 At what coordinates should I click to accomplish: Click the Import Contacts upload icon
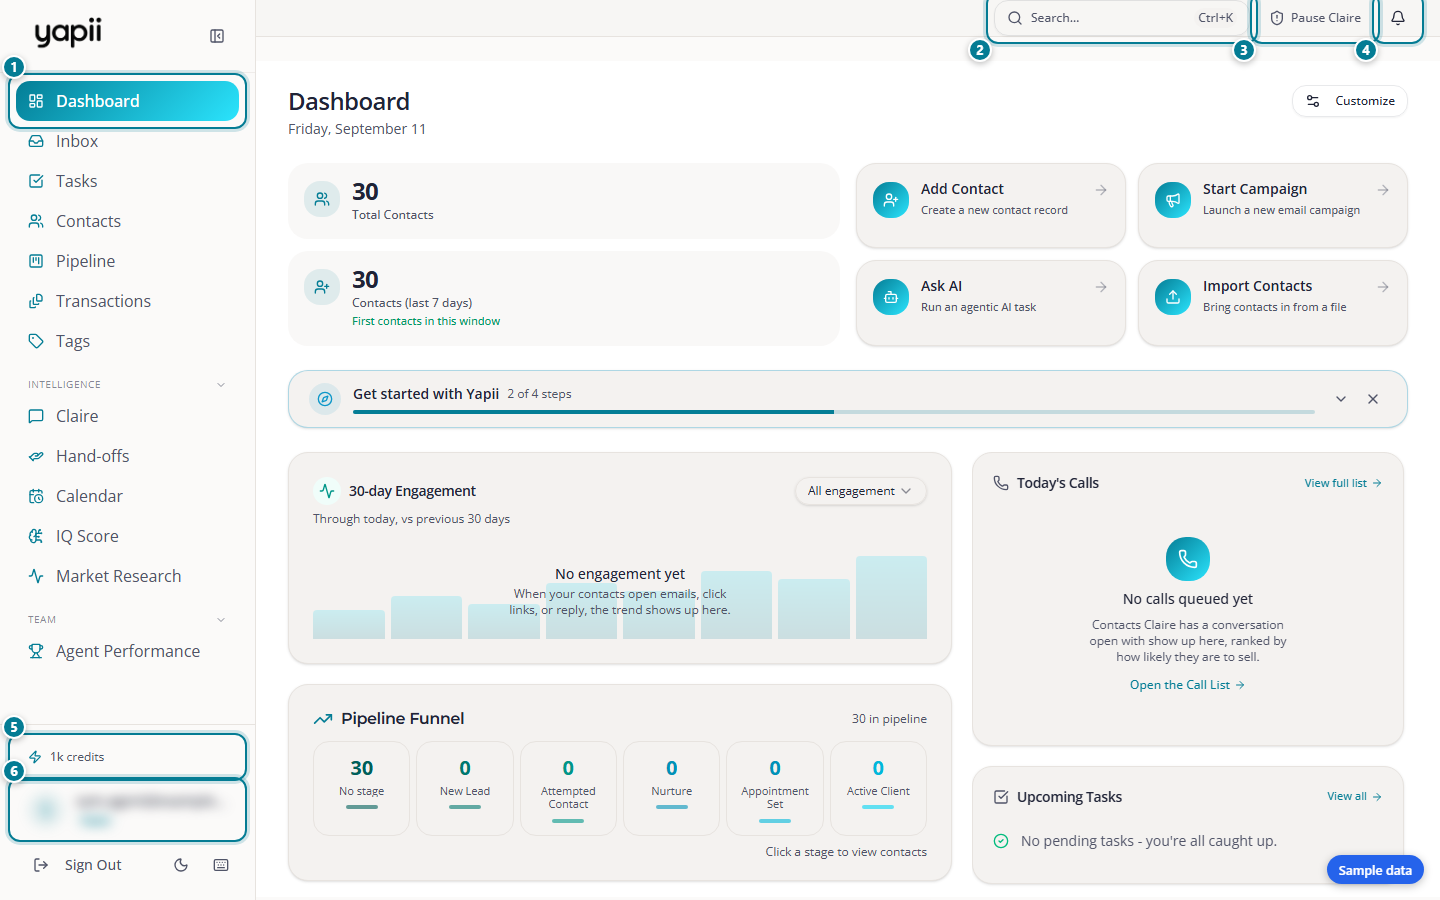pyautogui.click(x=1173, y=297)
